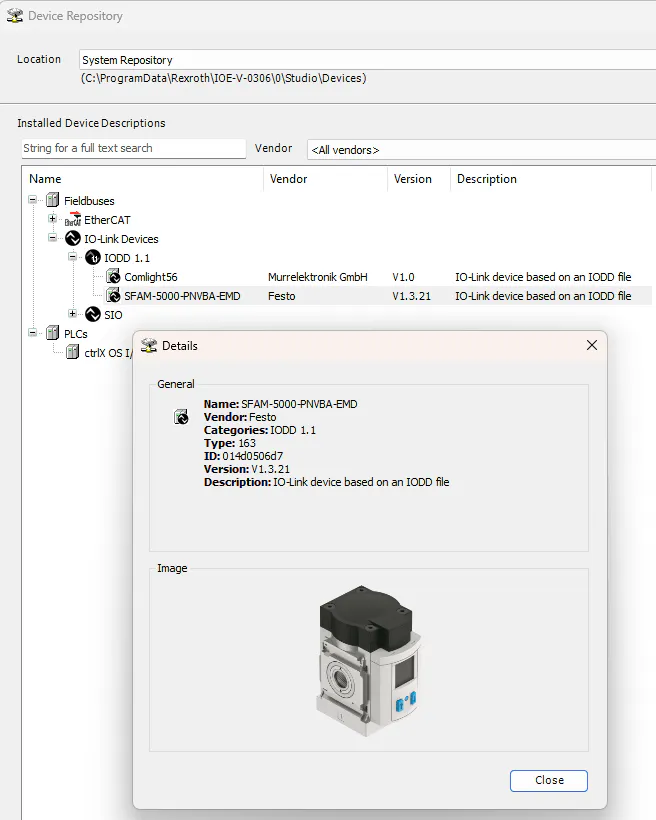Expand the EtherCAT tree node
656x820 pixels.
(x=53, y=220)
